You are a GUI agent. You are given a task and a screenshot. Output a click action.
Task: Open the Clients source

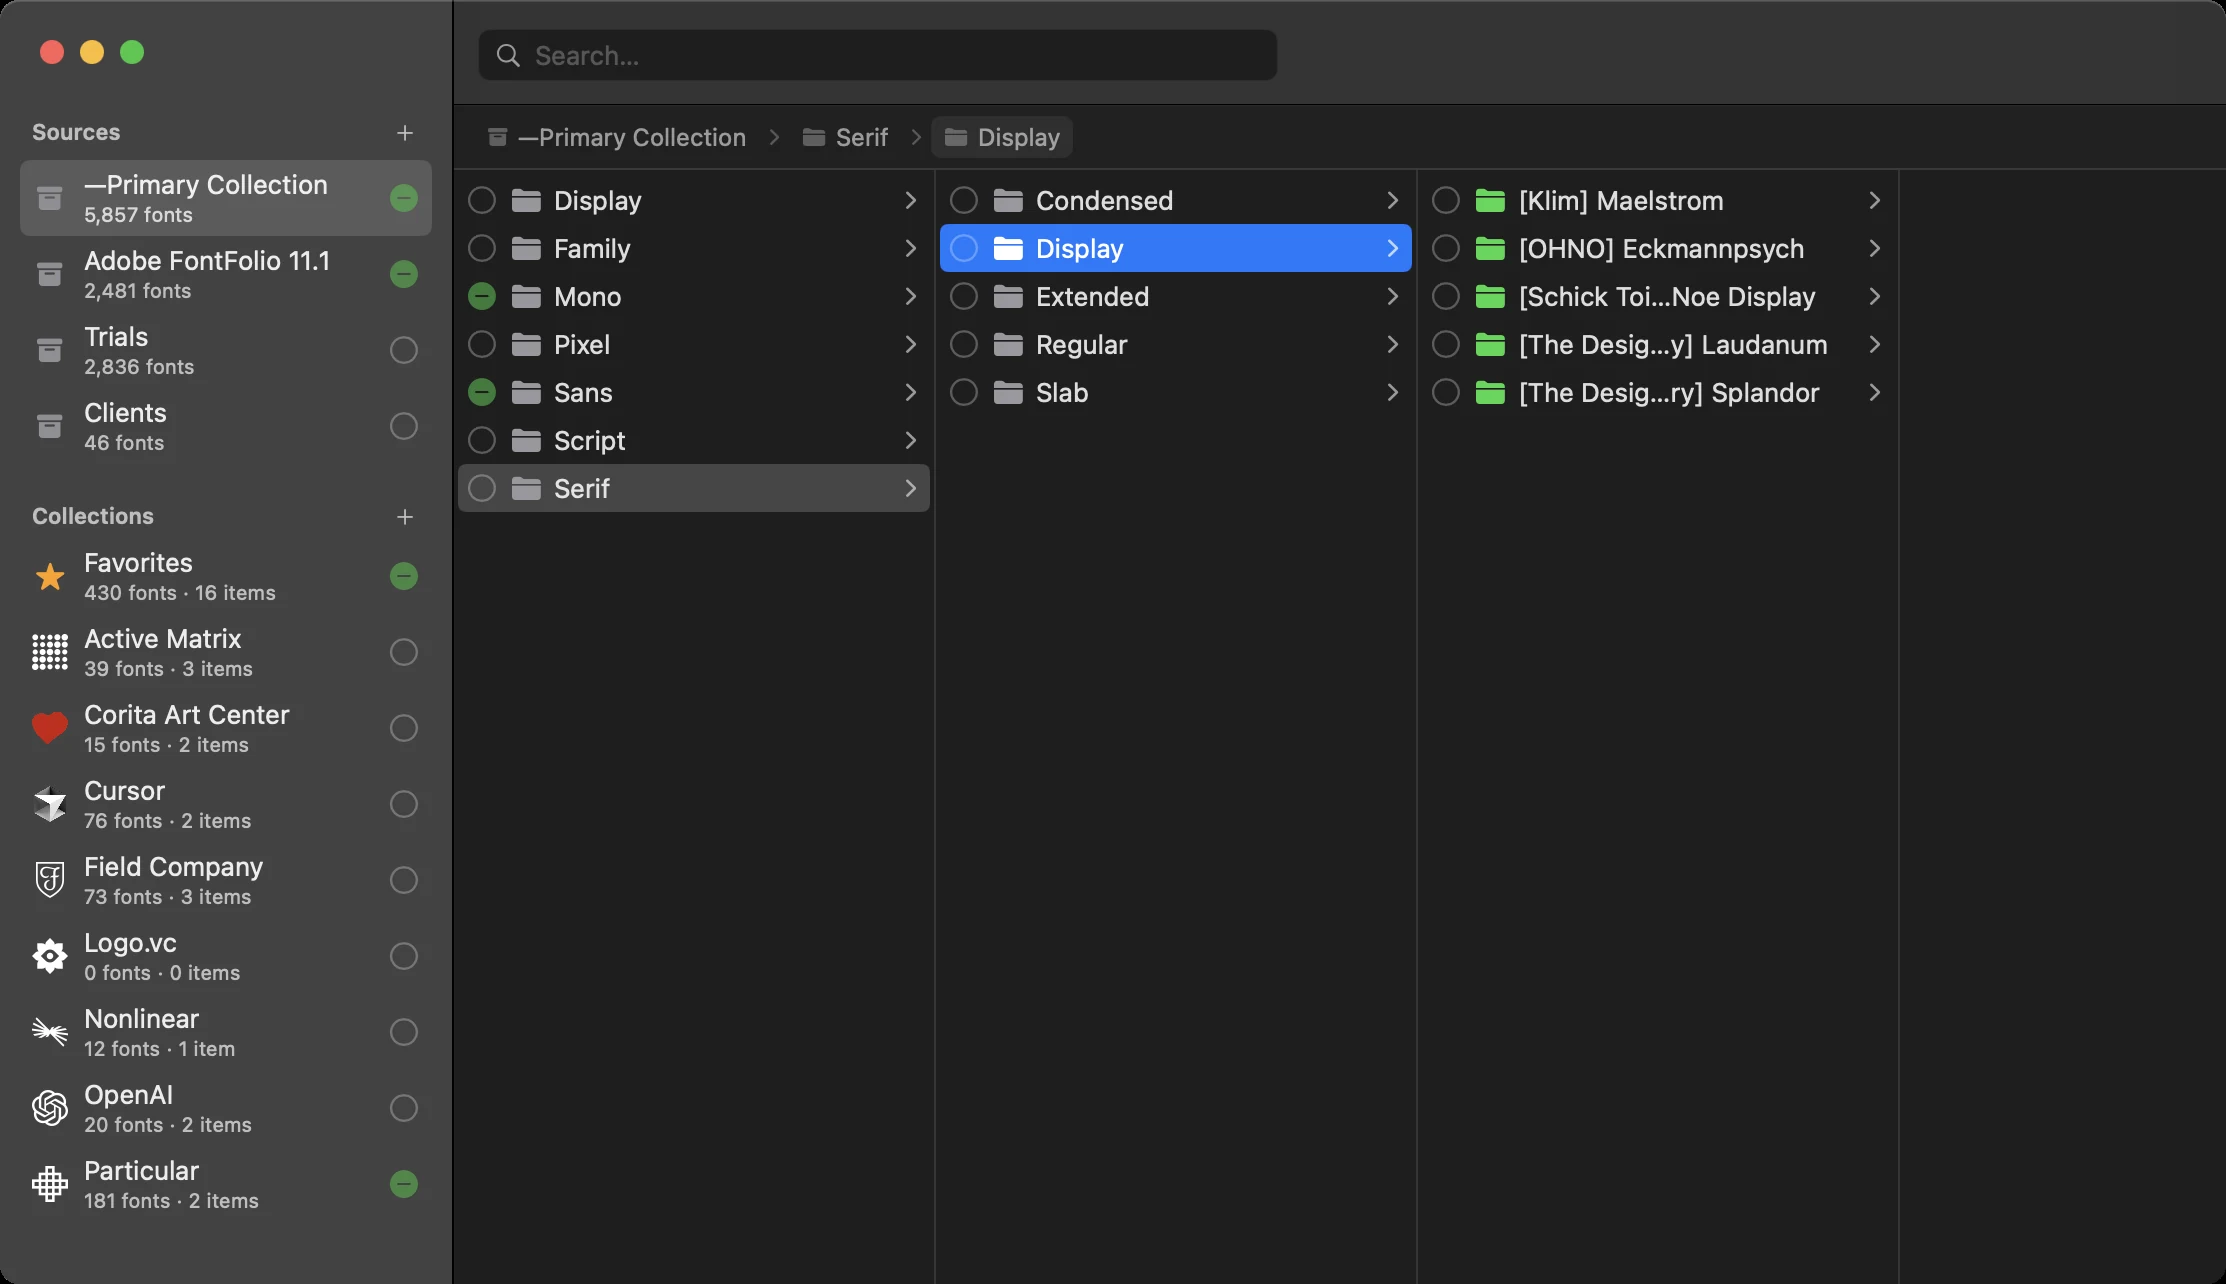click(226, 426)
